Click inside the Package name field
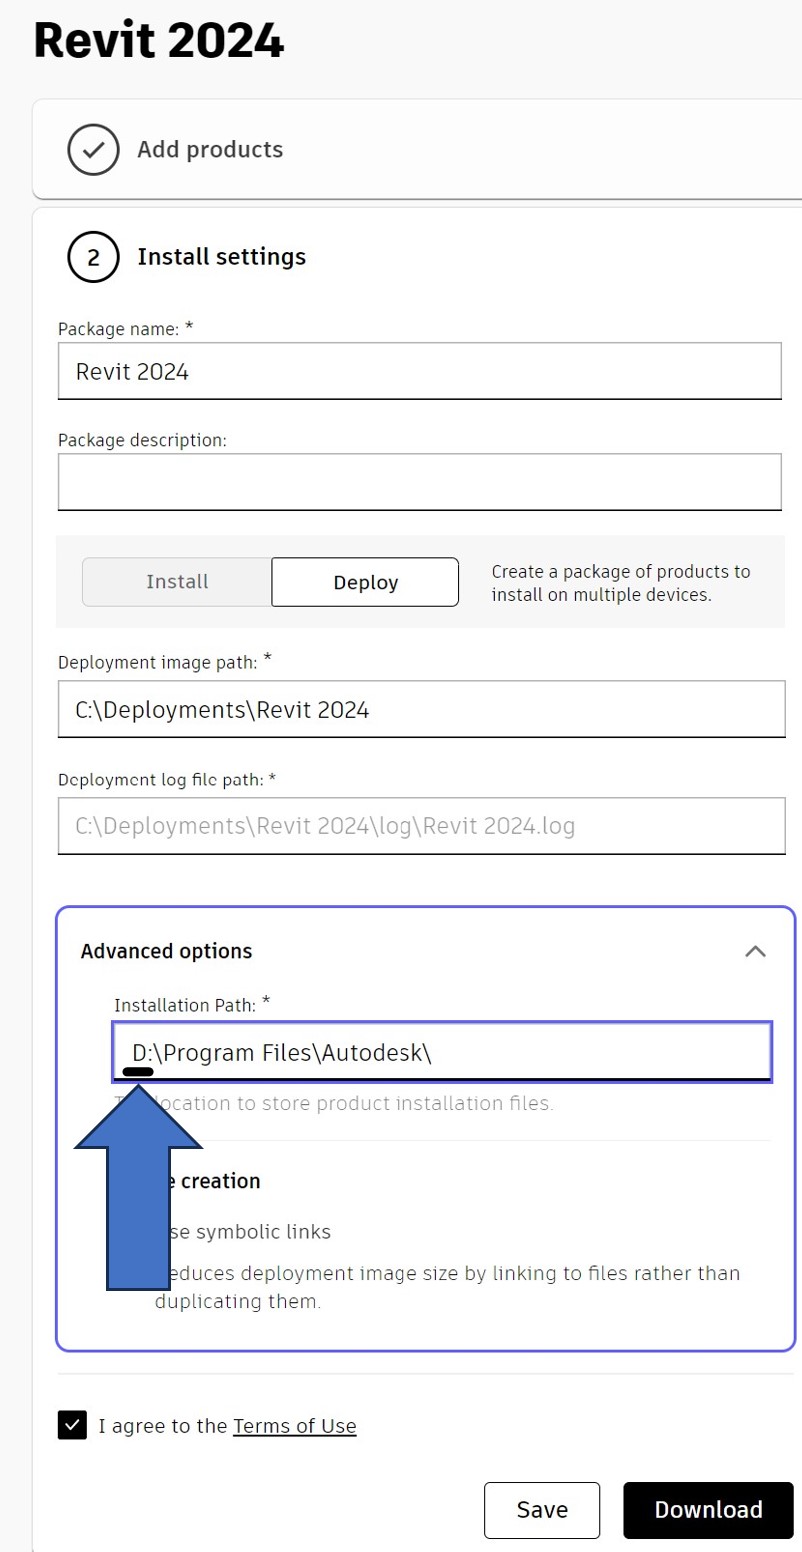The height and width of the screenshot is (1552, 802). pos(420,371)
